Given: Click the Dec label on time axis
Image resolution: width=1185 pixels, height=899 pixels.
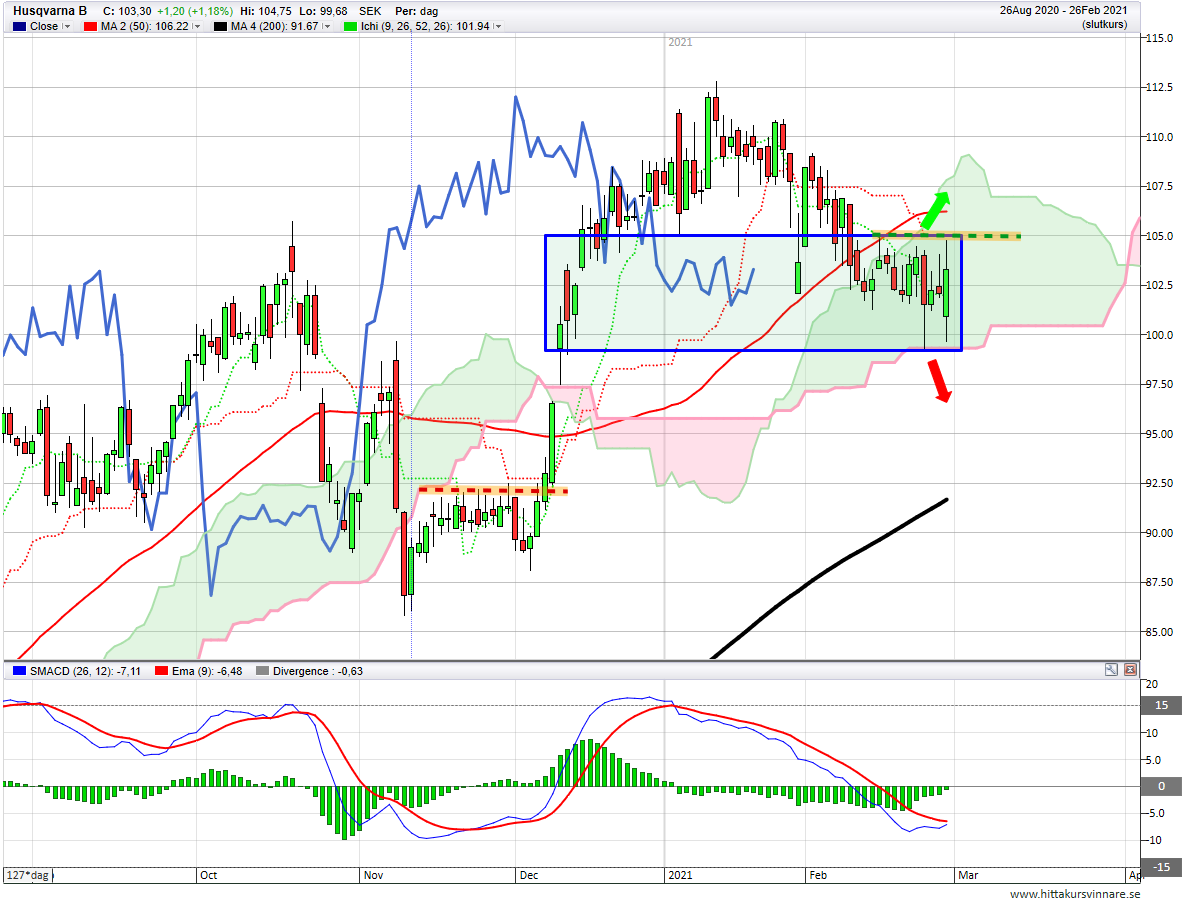Looking at the screenshot, I should [x=529, y=875].
